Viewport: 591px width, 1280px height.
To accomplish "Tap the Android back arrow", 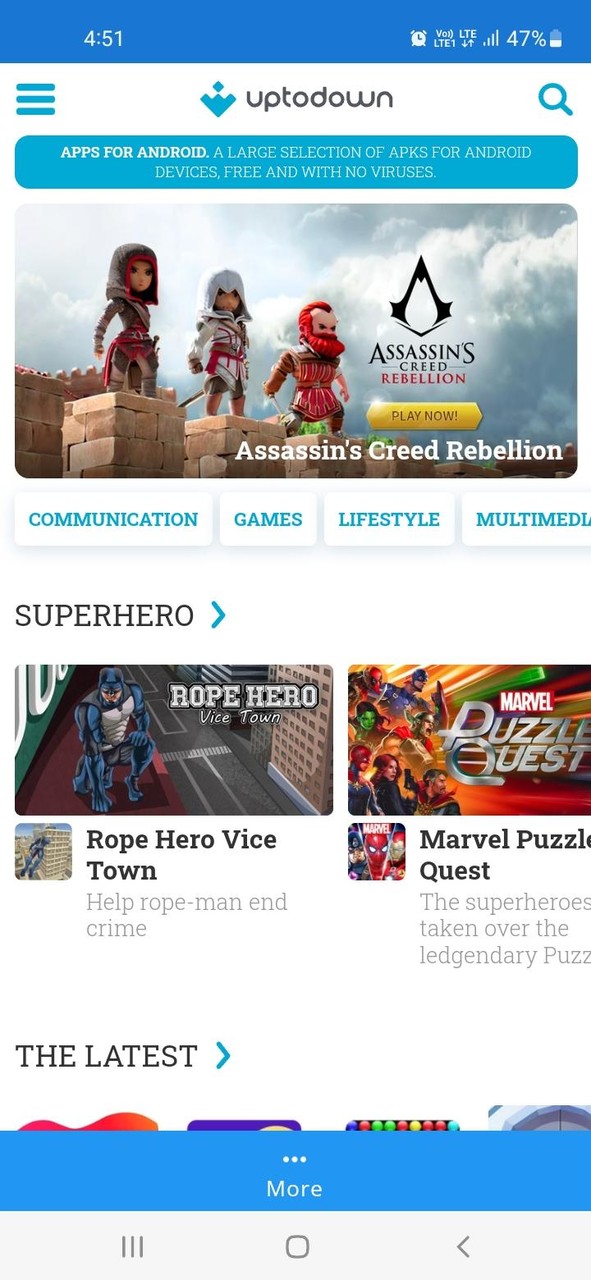I will [462, 1246].
